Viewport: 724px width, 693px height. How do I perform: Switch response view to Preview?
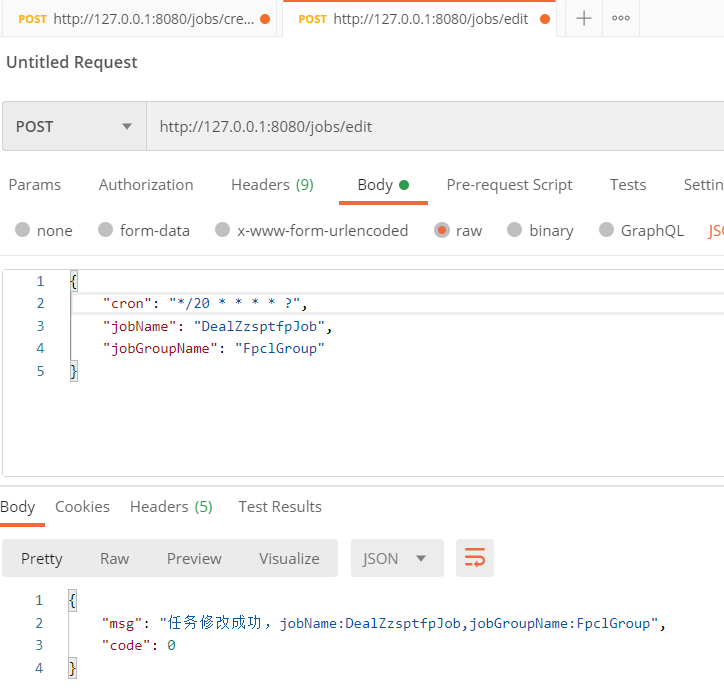tap(194, 558)
